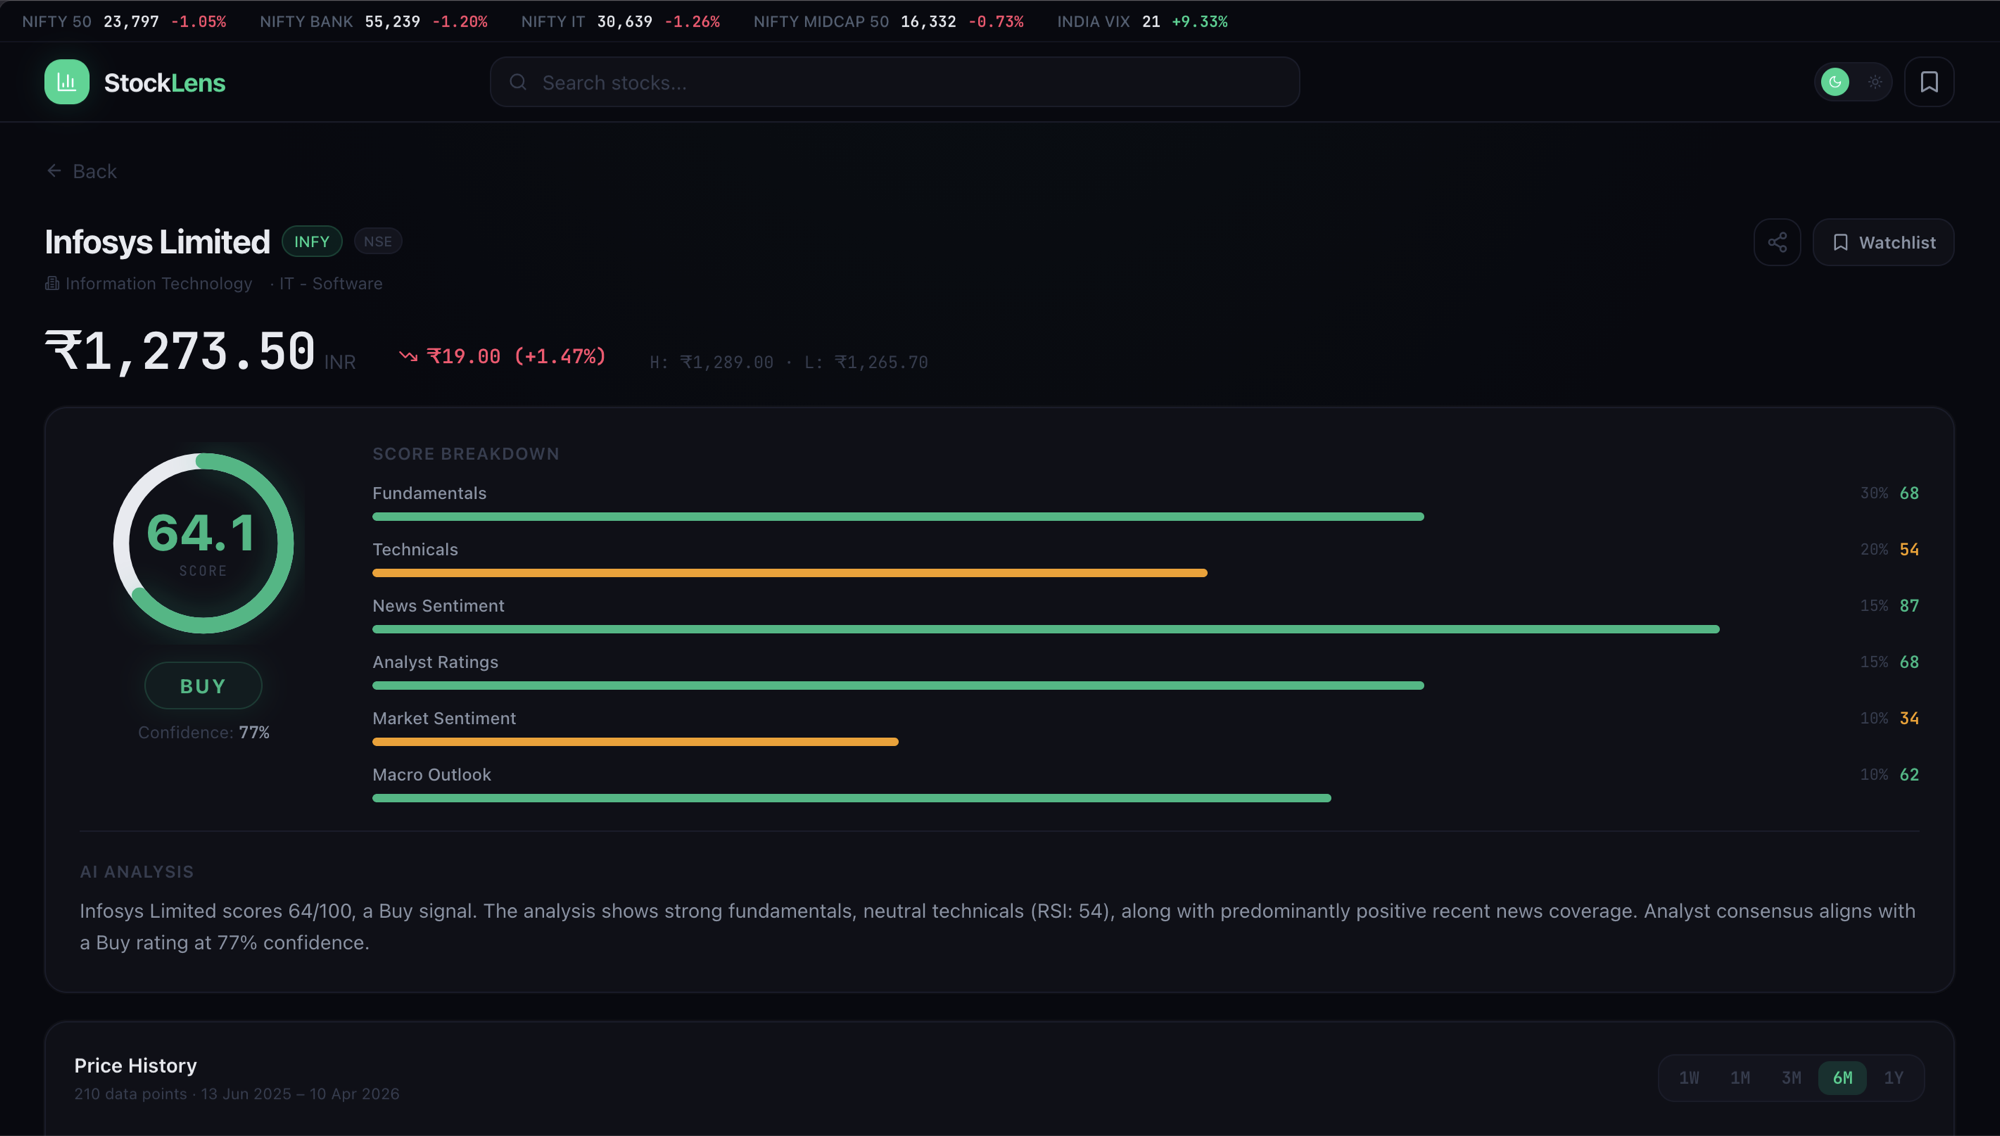The image size is (2000, 1136).
Task: Select the 1W range tab
Action: click(x=1689, y=1078)
